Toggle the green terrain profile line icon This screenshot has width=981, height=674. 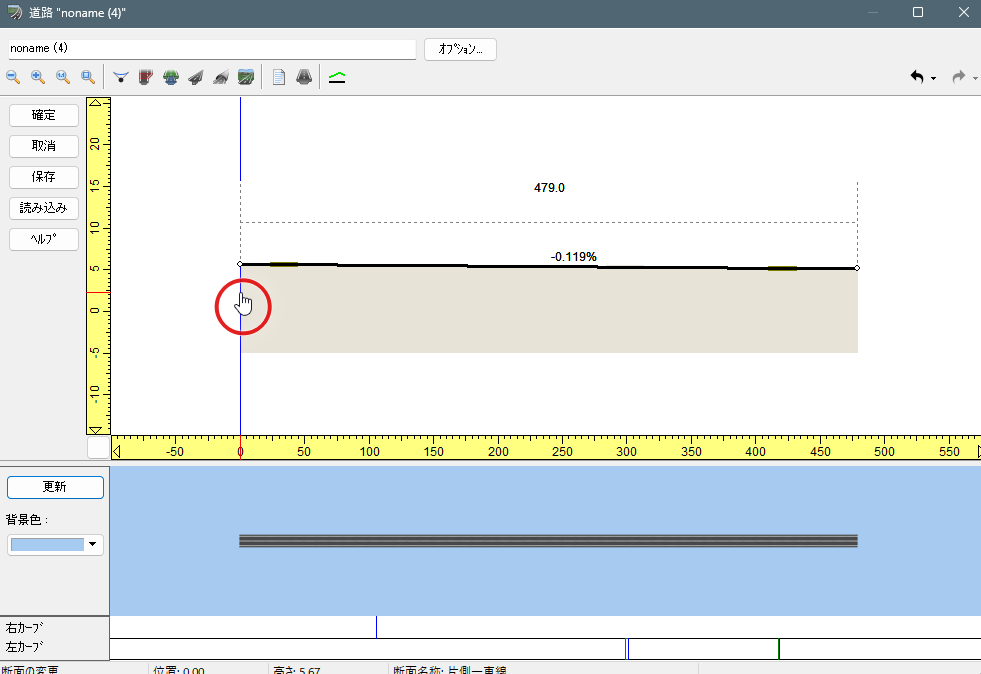click(x=337, y=78)
